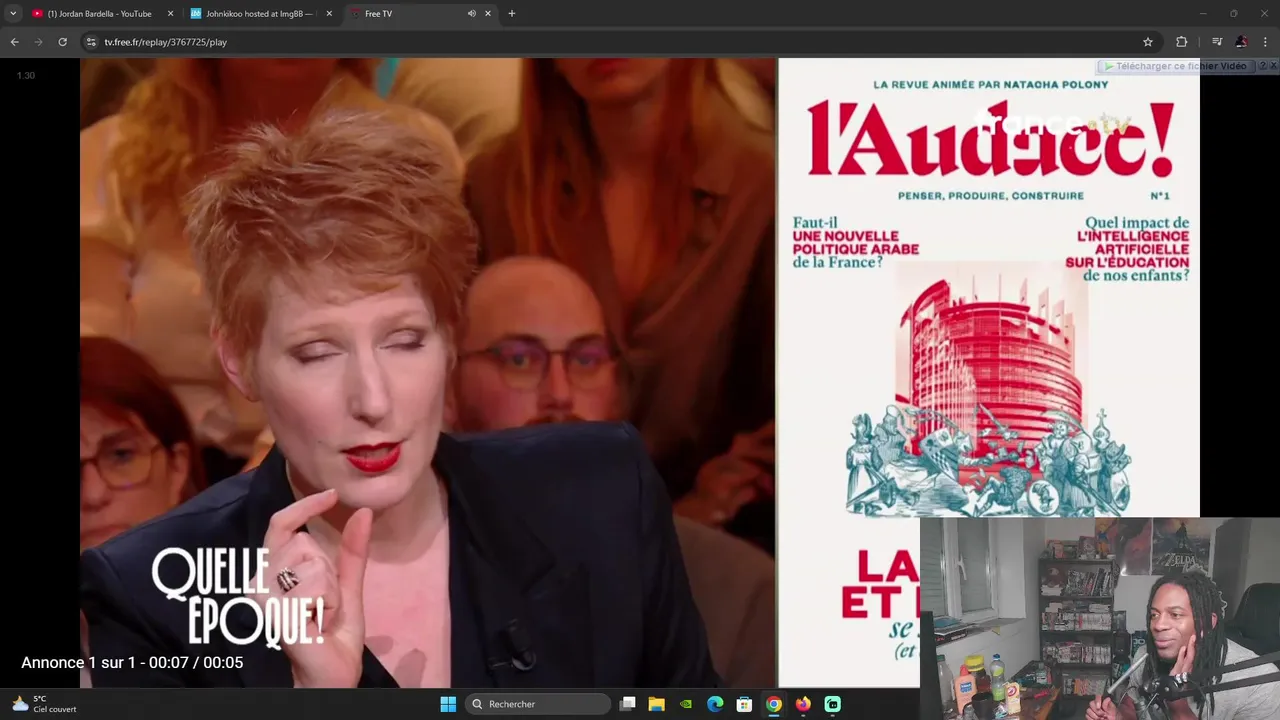Open Firefox from the taskbar
Viewport: 1280px width, 720px height.
click(803, 704)
